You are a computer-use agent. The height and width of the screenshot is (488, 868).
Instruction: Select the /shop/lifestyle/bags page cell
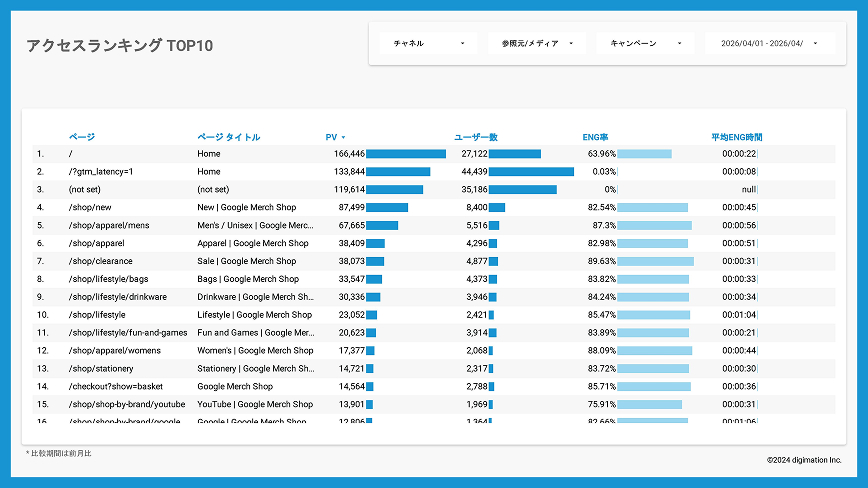(108, 279)
